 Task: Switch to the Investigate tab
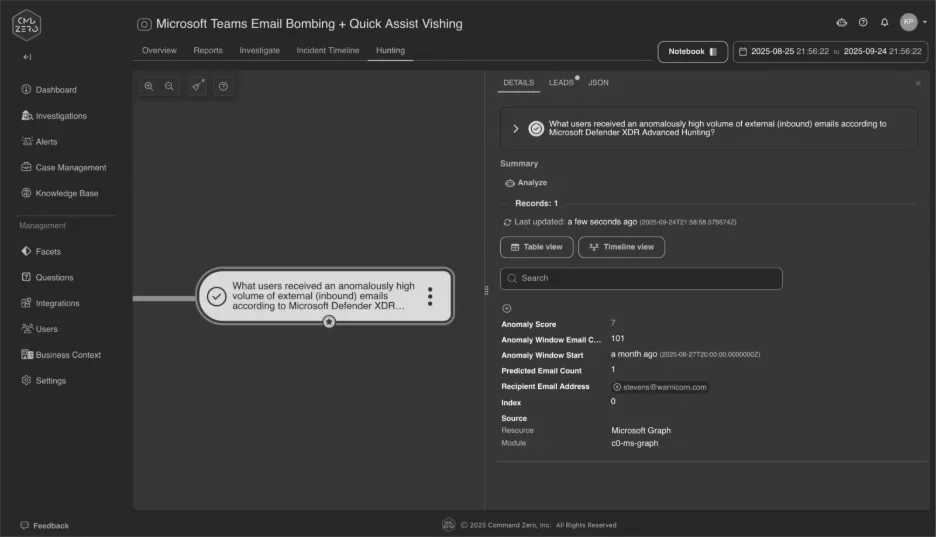coord(260,51)
